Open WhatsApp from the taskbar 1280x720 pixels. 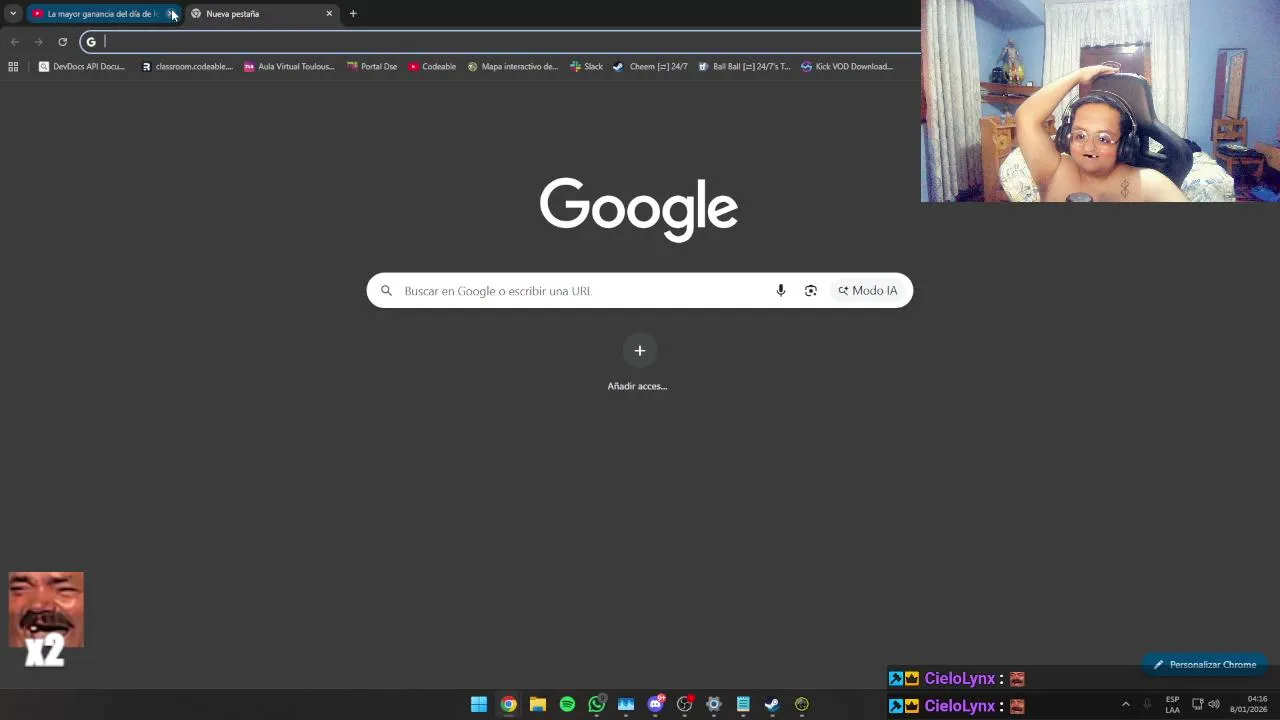597,704
